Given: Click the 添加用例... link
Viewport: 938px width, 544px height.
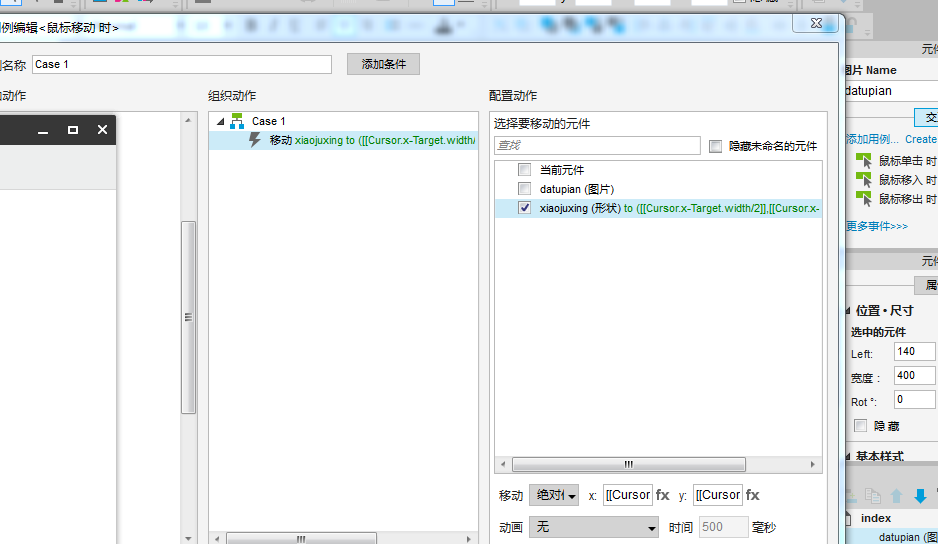Looking at the screenshot, I should click(x=872, y=139).
